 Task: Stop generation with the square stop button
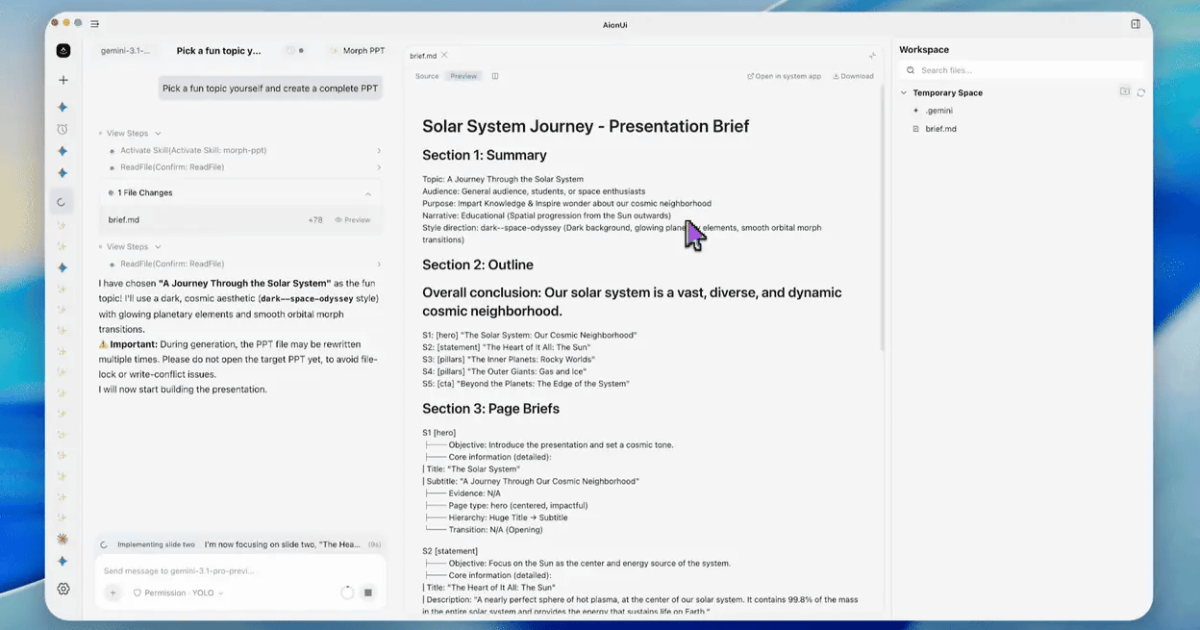(x=367, y=593)
